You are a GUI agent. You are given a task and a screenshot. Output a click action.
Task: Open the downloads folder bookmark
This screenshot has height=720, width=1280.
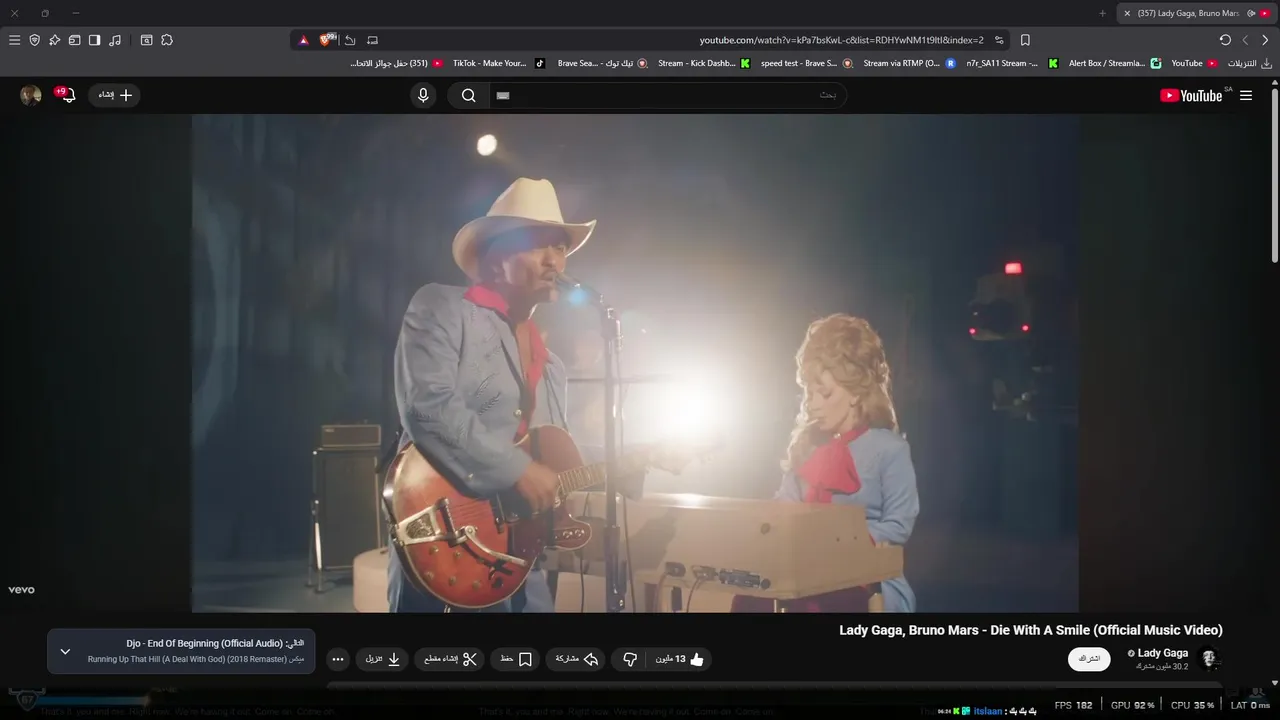pos(1249,63)
